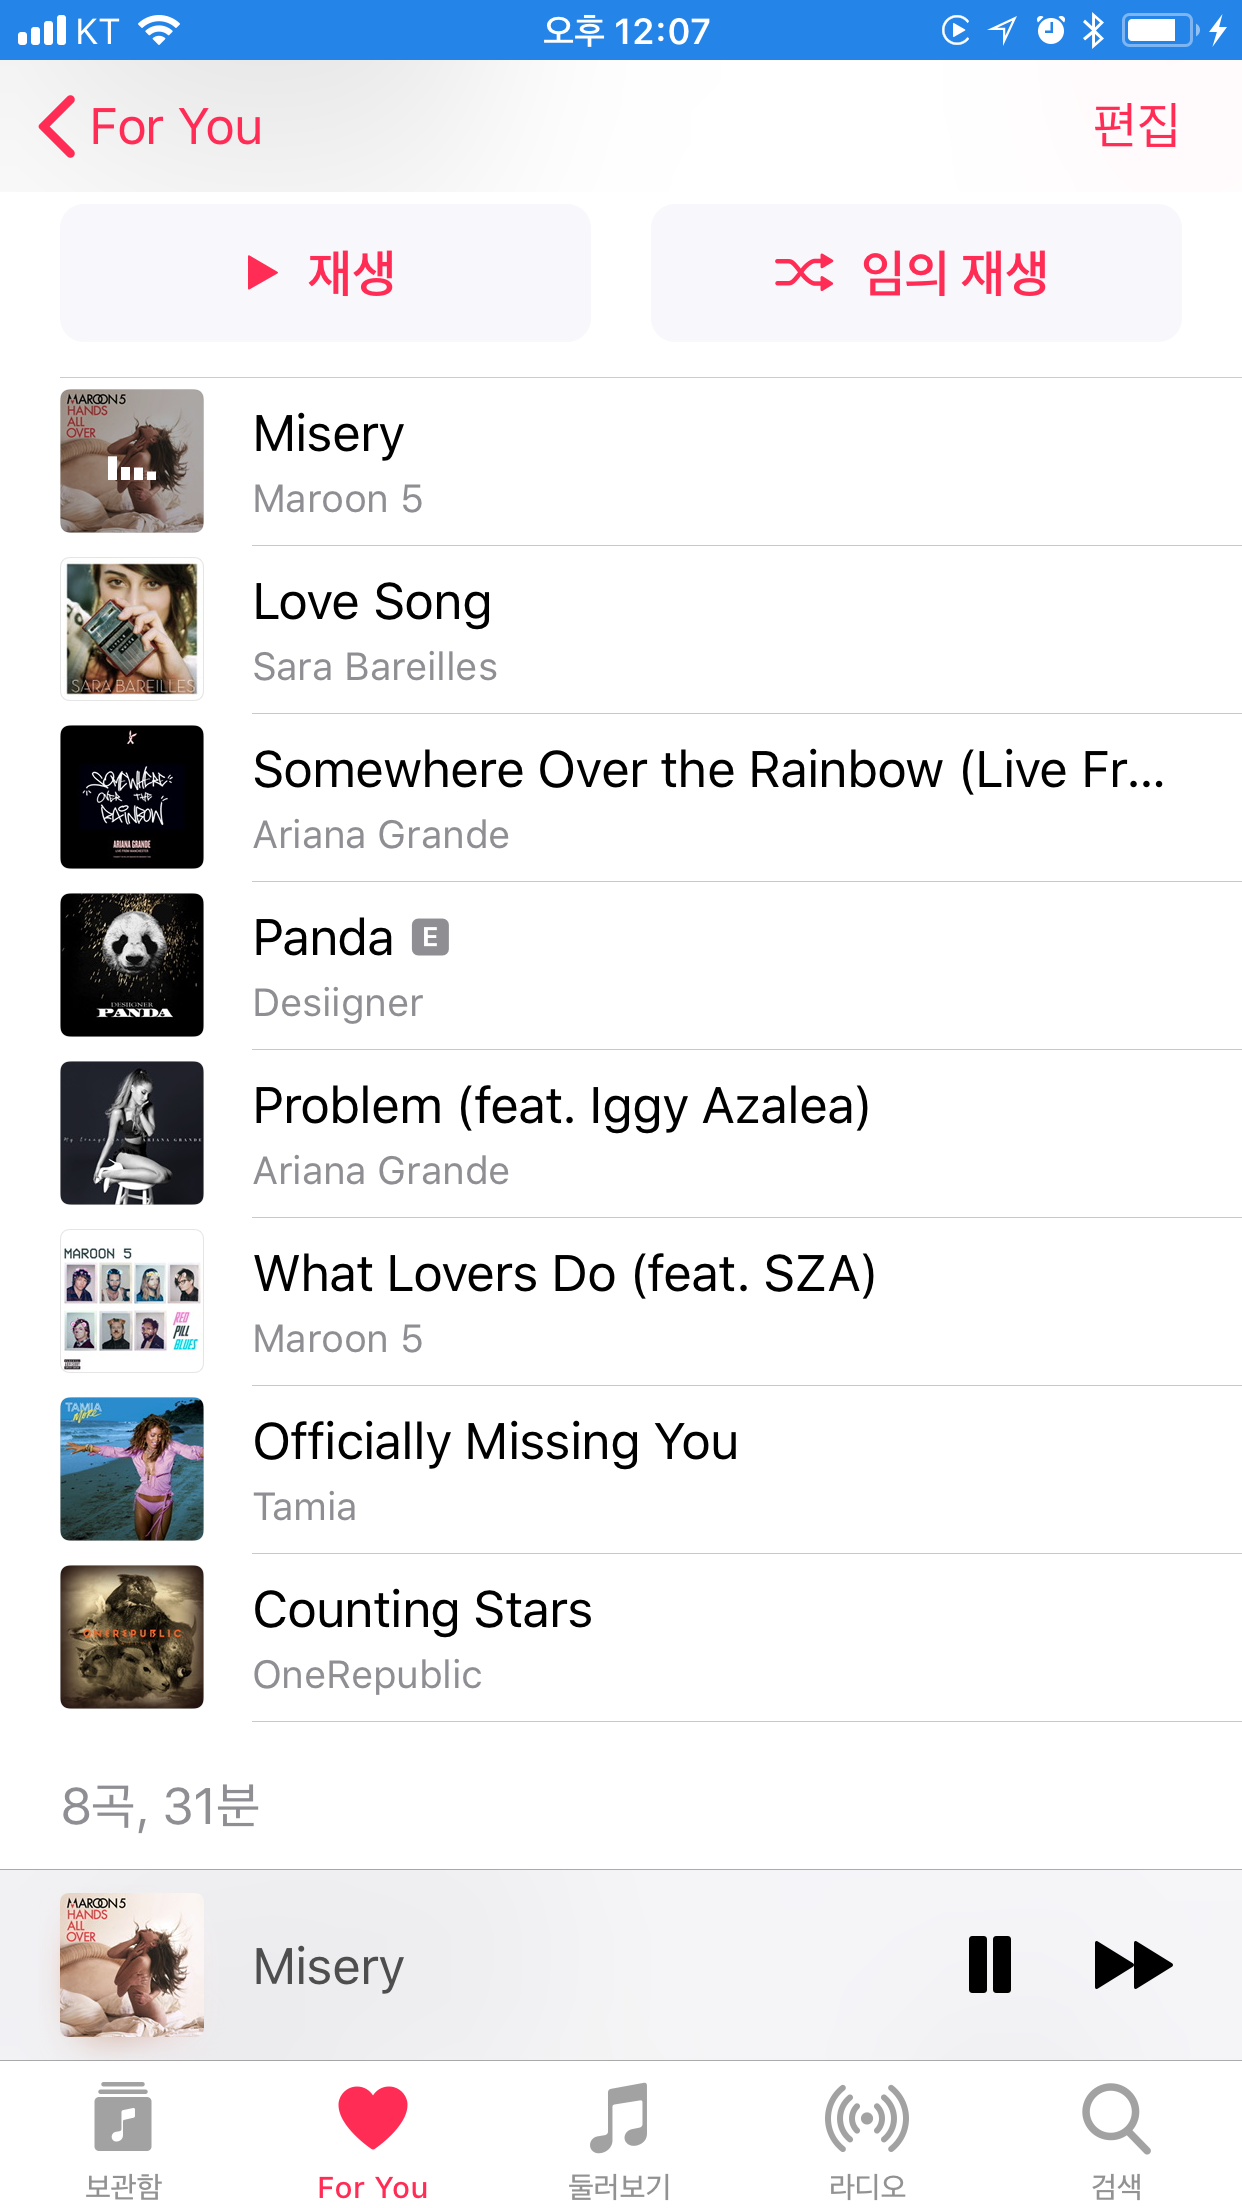The image size is (1242, 2208).
Task: Tap the Bluetooth icon in the status bar
Action: point(1093,30)
